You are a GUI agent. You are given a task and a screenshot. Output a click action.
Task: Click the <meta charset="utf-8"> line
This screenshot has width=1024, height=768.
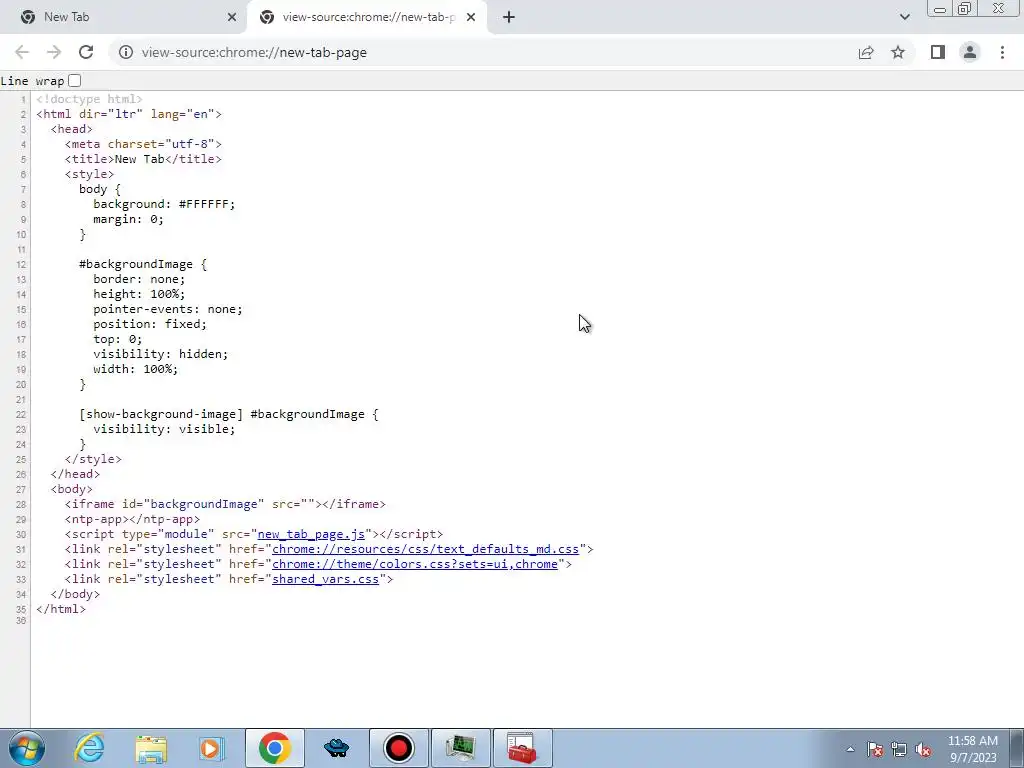click(x=143, y=144)
